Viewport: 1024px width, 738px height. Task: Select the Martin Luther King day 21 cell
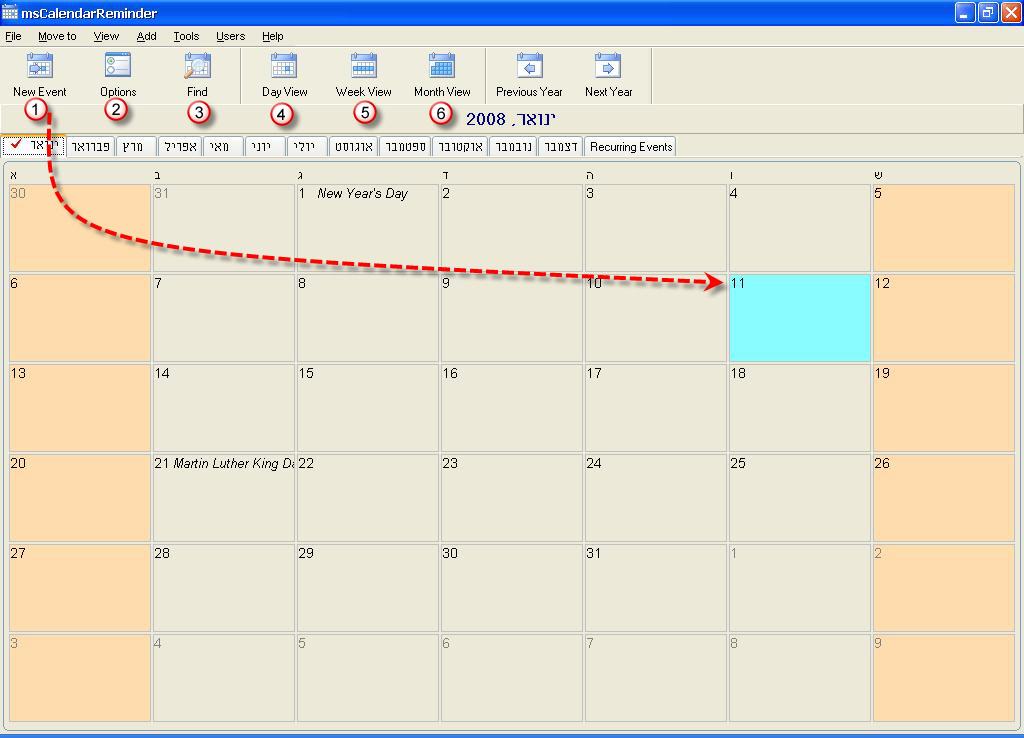223,498
